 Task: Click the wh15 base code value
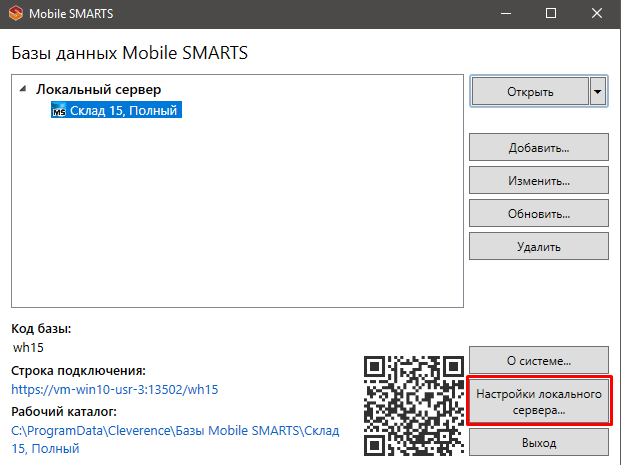tap(28, 347)
